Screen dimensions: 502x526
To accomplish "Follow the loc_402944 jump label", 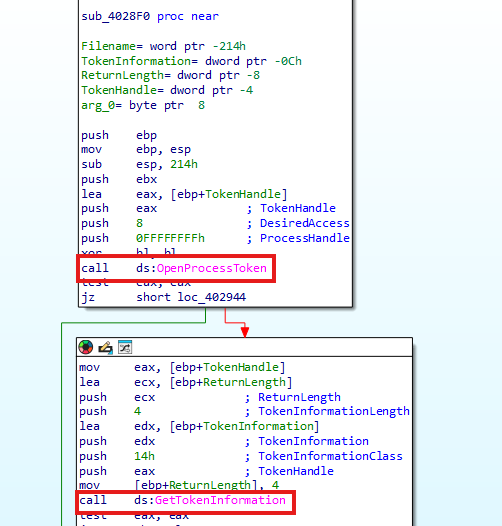I will click(212, 297).
